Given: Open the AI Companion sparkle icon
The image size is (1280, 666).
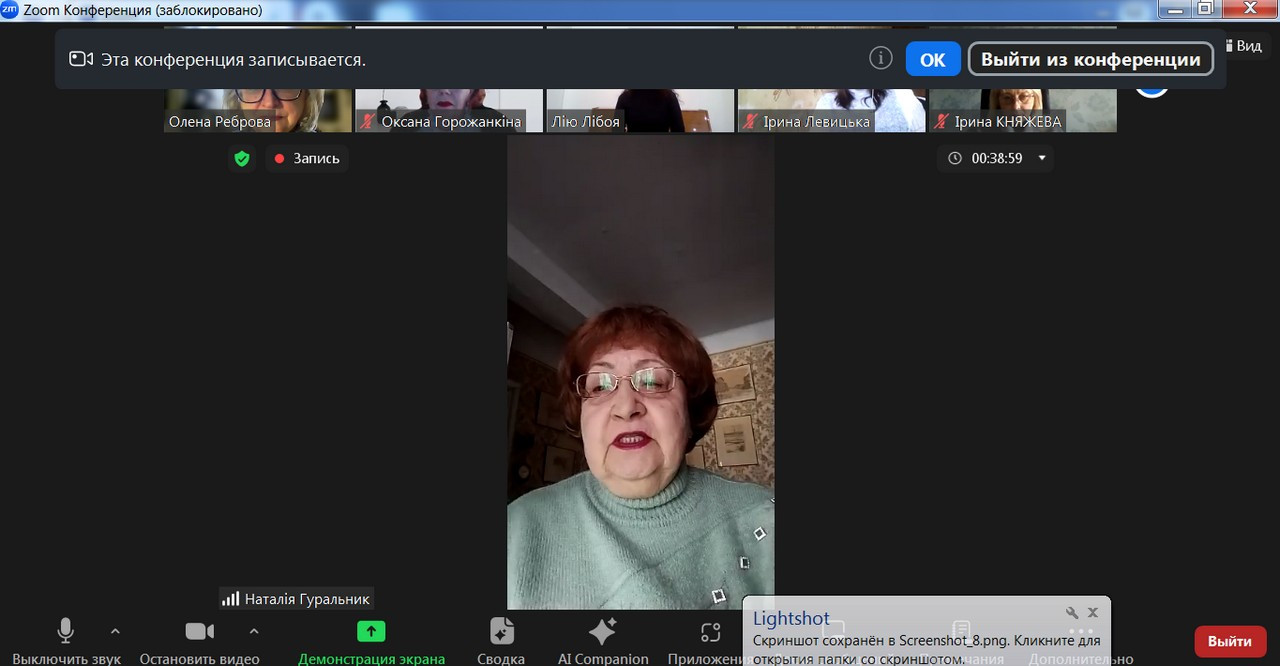Looking at the screenshot, I should 602,631.
